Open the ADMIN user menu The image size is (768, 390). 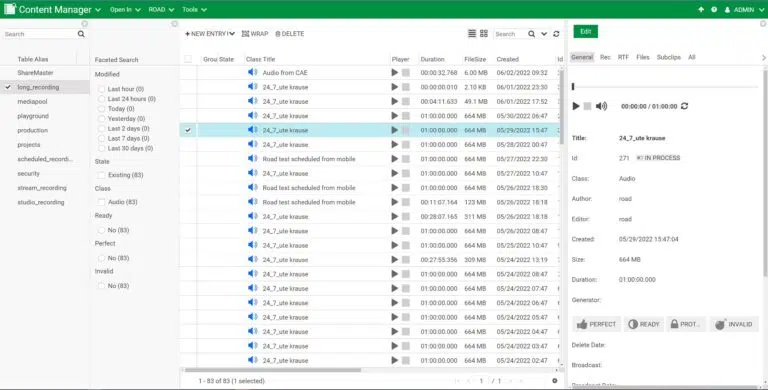pos(744,9)
